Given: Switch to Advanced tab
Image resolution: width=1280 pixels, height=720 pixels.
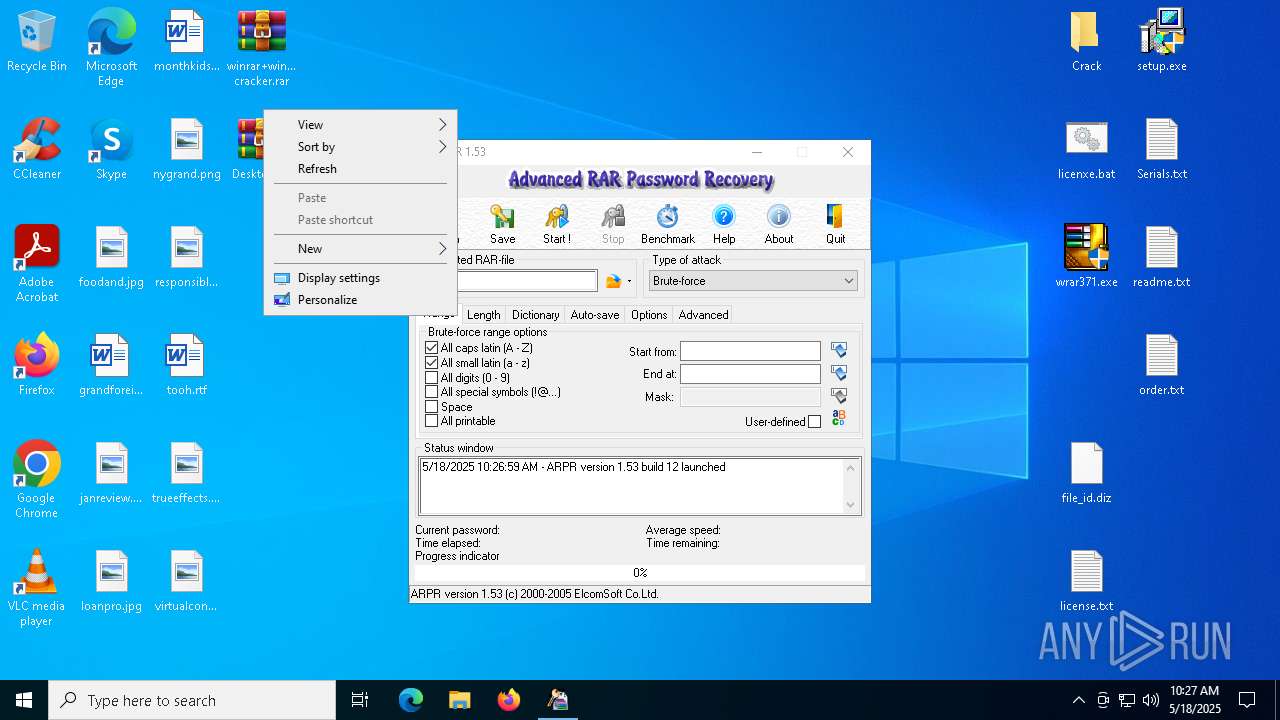Looking at the screenshot, I should point(703,314).
